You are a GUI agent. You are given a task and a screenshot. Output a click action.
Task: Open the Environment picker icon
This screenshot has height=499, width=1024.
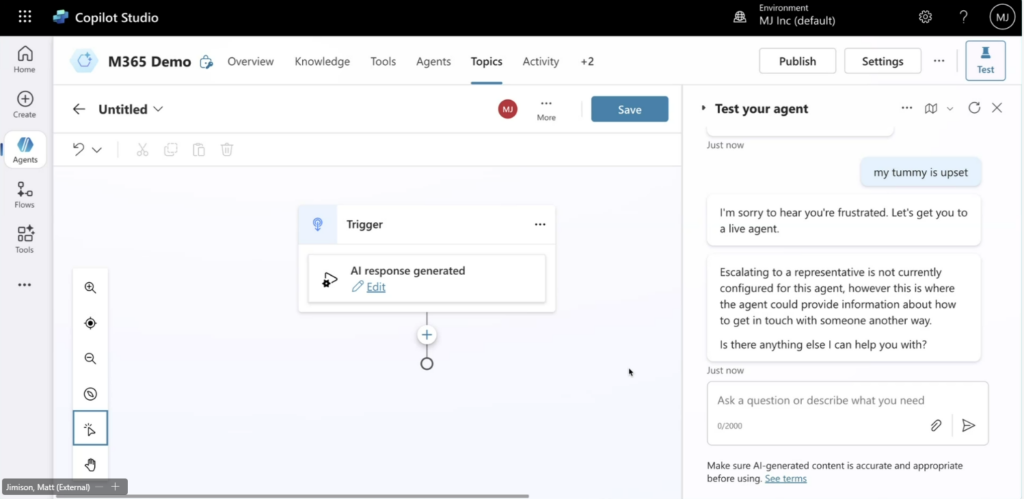pos(740,18)
